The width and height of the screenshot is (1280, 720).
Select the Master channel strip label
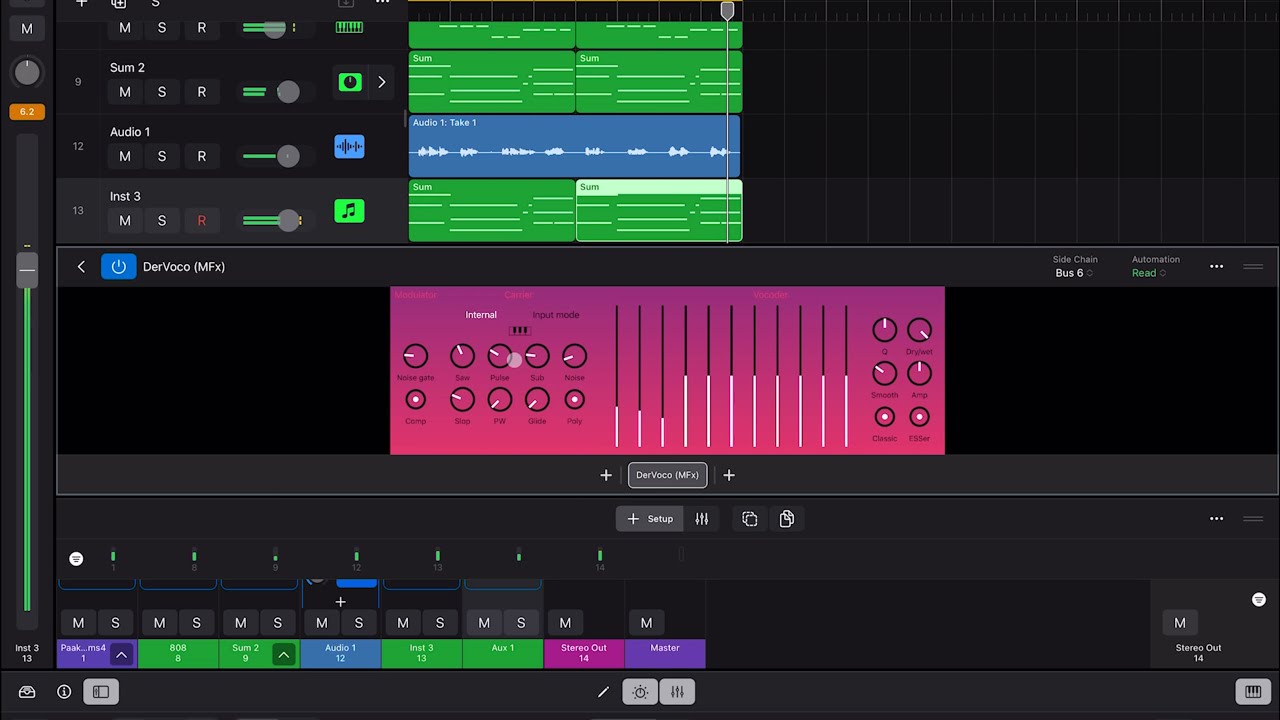665,654
